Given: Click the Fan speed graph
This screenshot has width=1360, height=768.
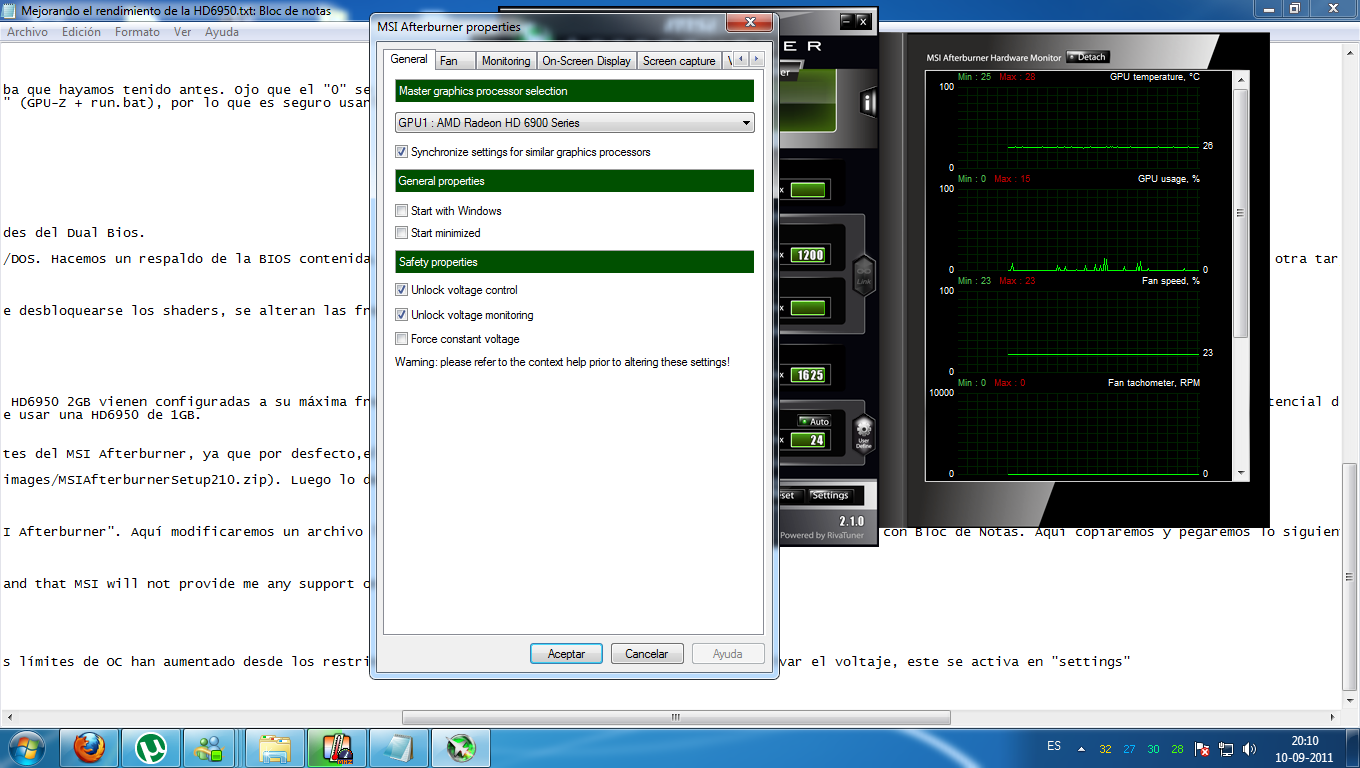Looking at the screenshot, I should 1078,332.
